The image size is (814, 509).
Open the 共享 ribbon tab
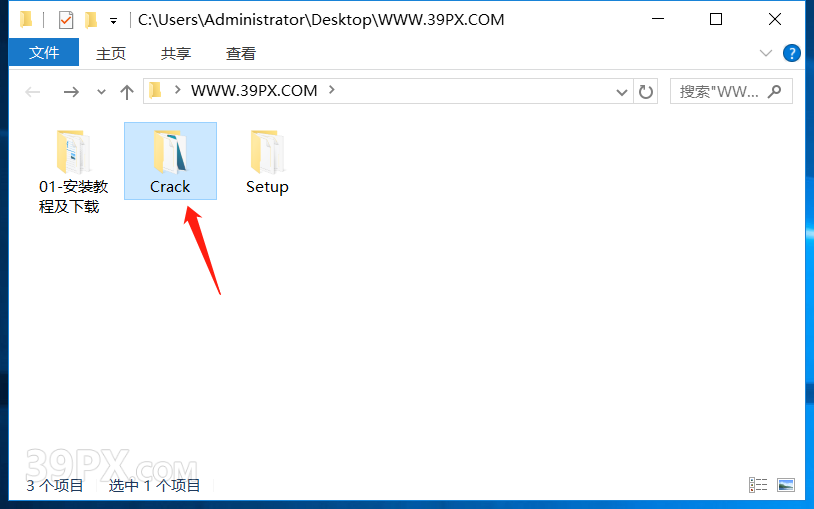point(176,53)
